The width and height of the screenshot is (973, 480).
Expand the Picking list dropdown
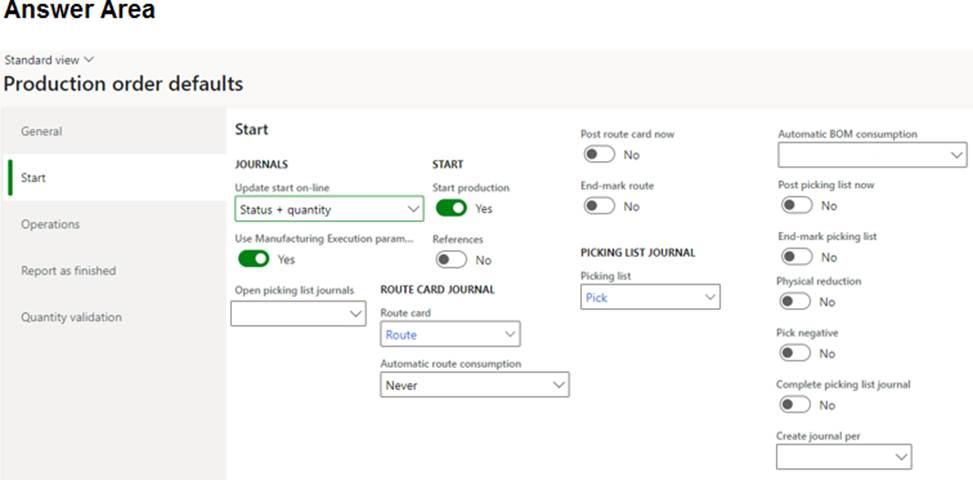point(650,297)
